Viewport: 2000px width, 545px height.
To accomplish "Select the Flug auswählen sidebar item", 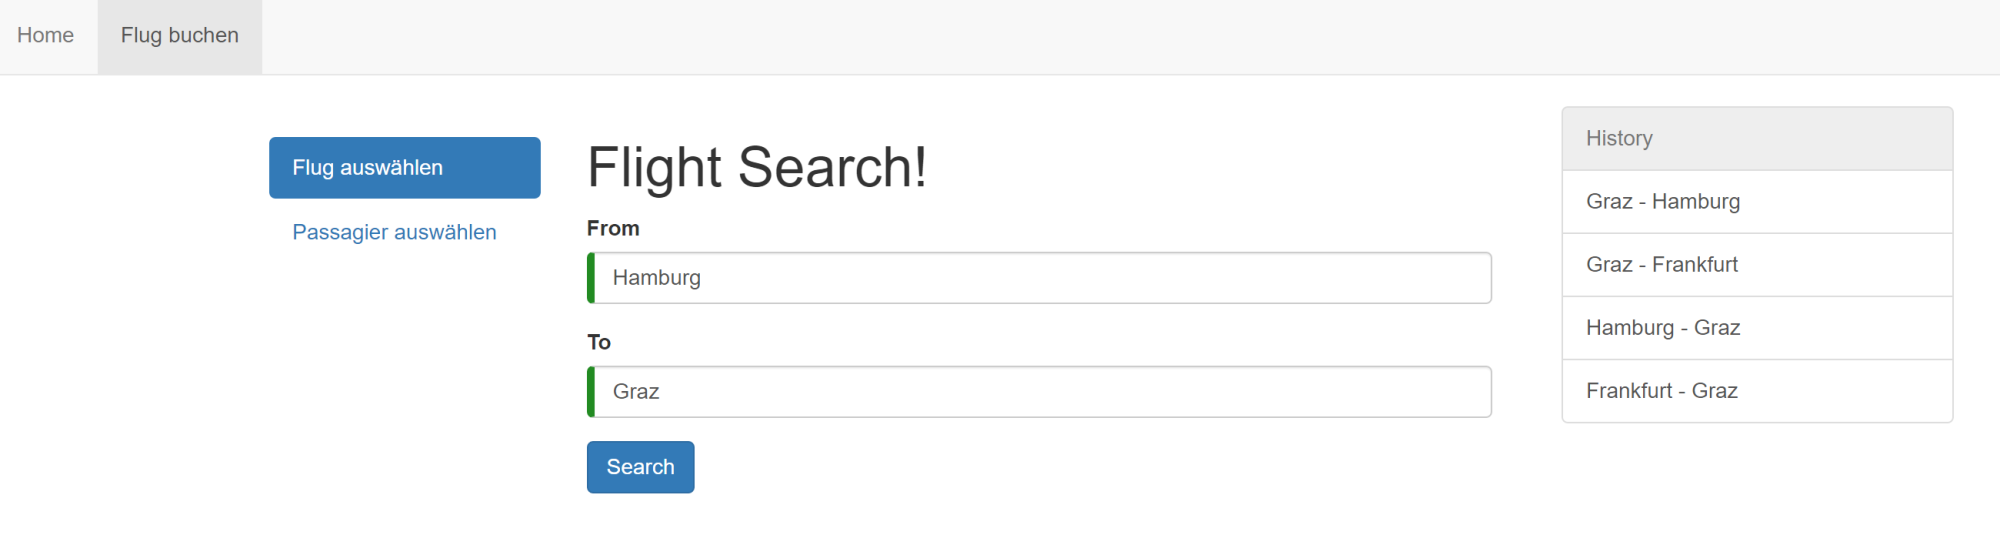I will point(404,168).
